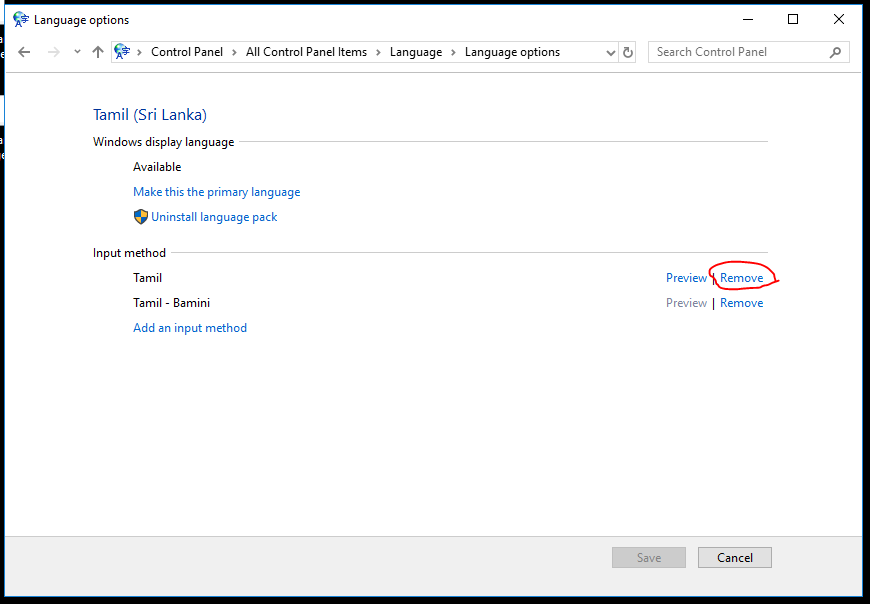The height and width of the screenshot is (604, 870).
Task: Click the Forward navigation arrow
Action: (54, 52)
